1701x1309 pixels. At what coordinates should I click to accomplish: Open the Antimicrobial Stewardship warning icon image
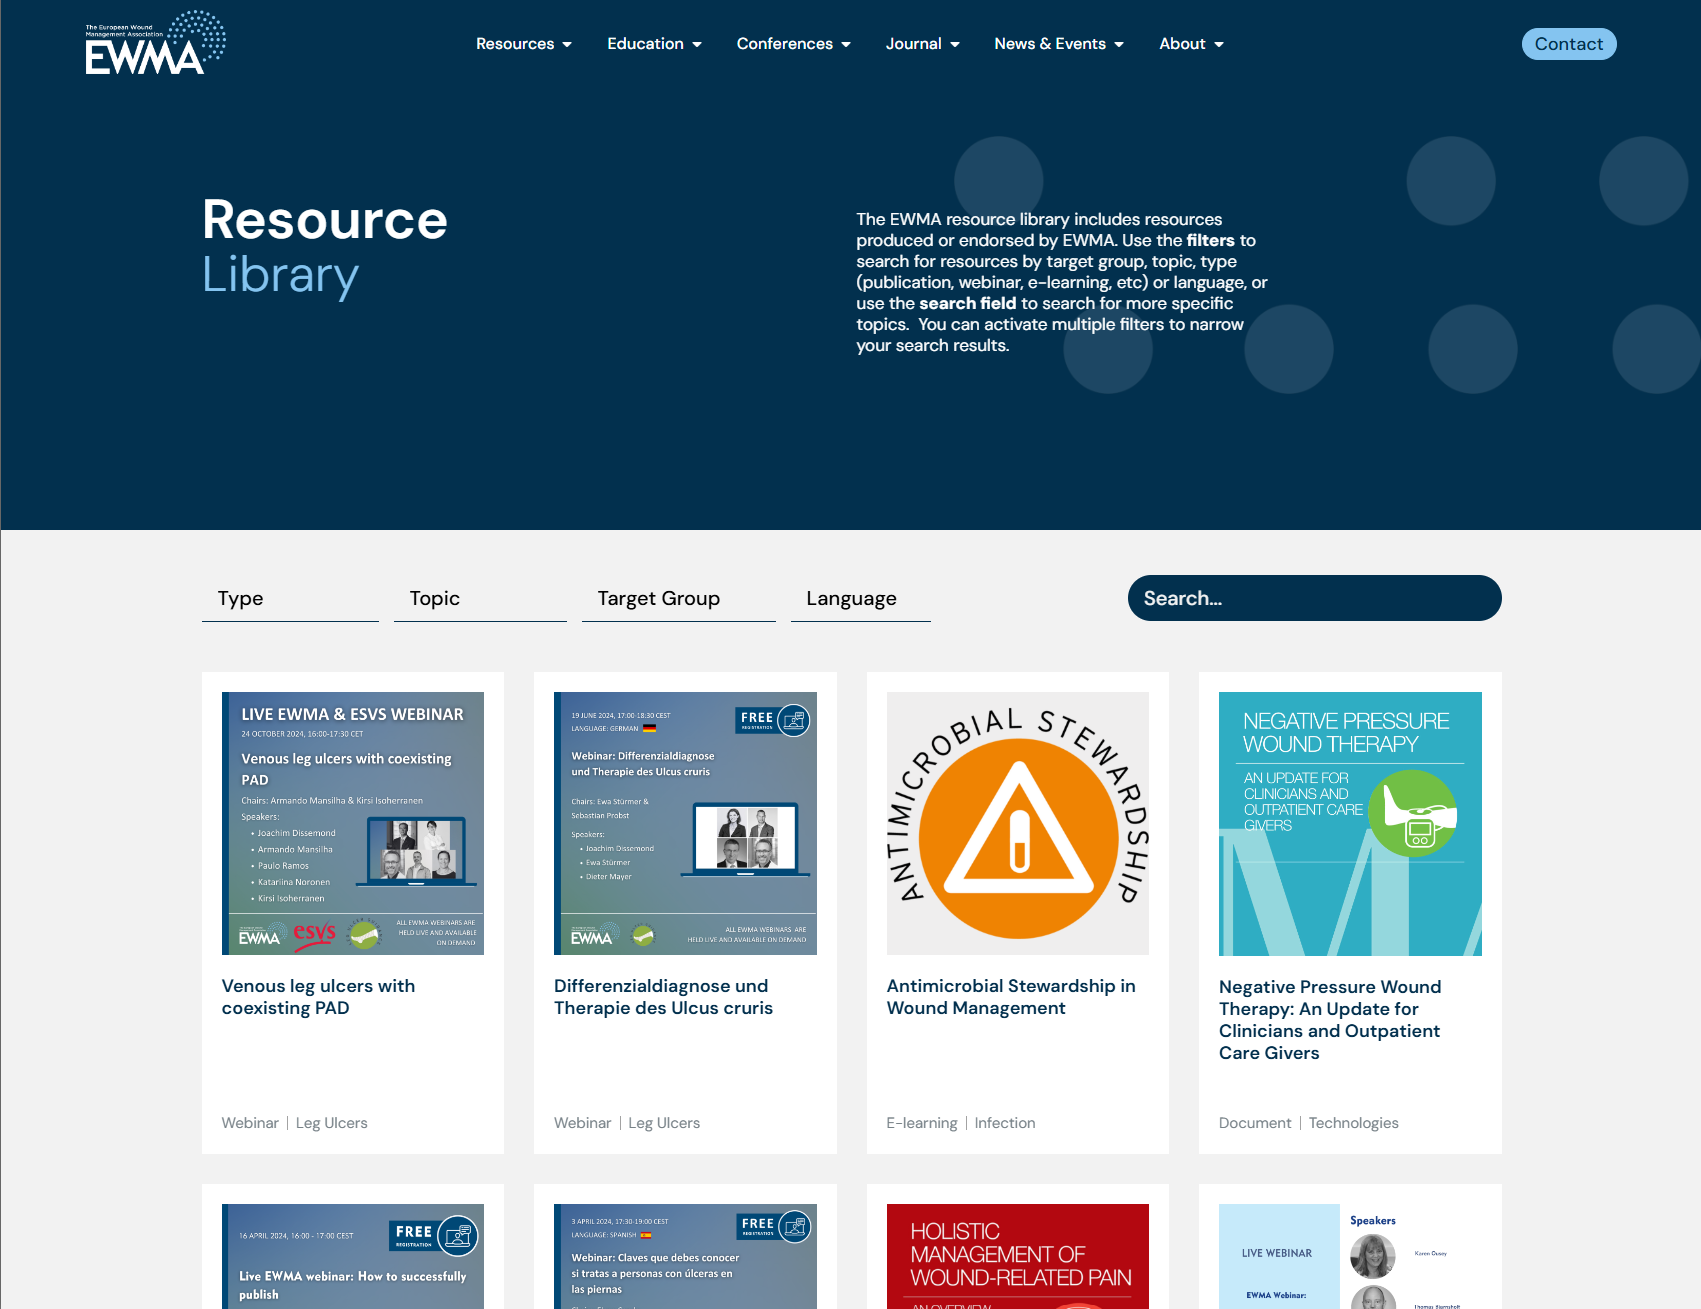click(x=1017, y=823)
